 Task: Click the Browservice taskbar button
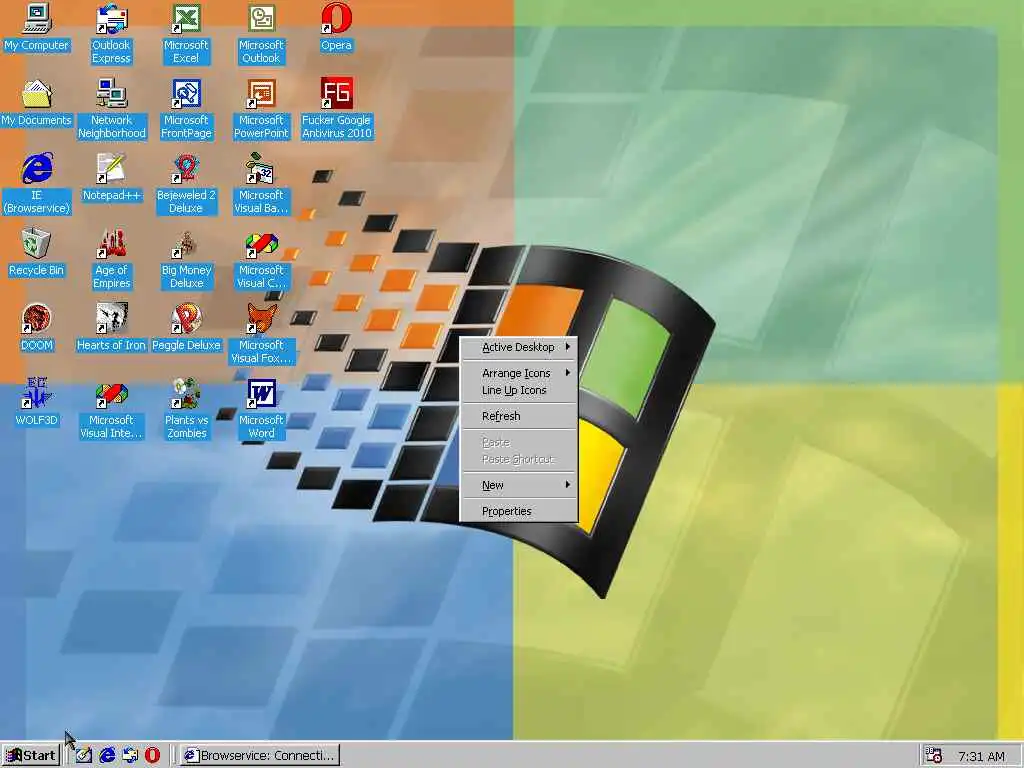coord(260,756)
